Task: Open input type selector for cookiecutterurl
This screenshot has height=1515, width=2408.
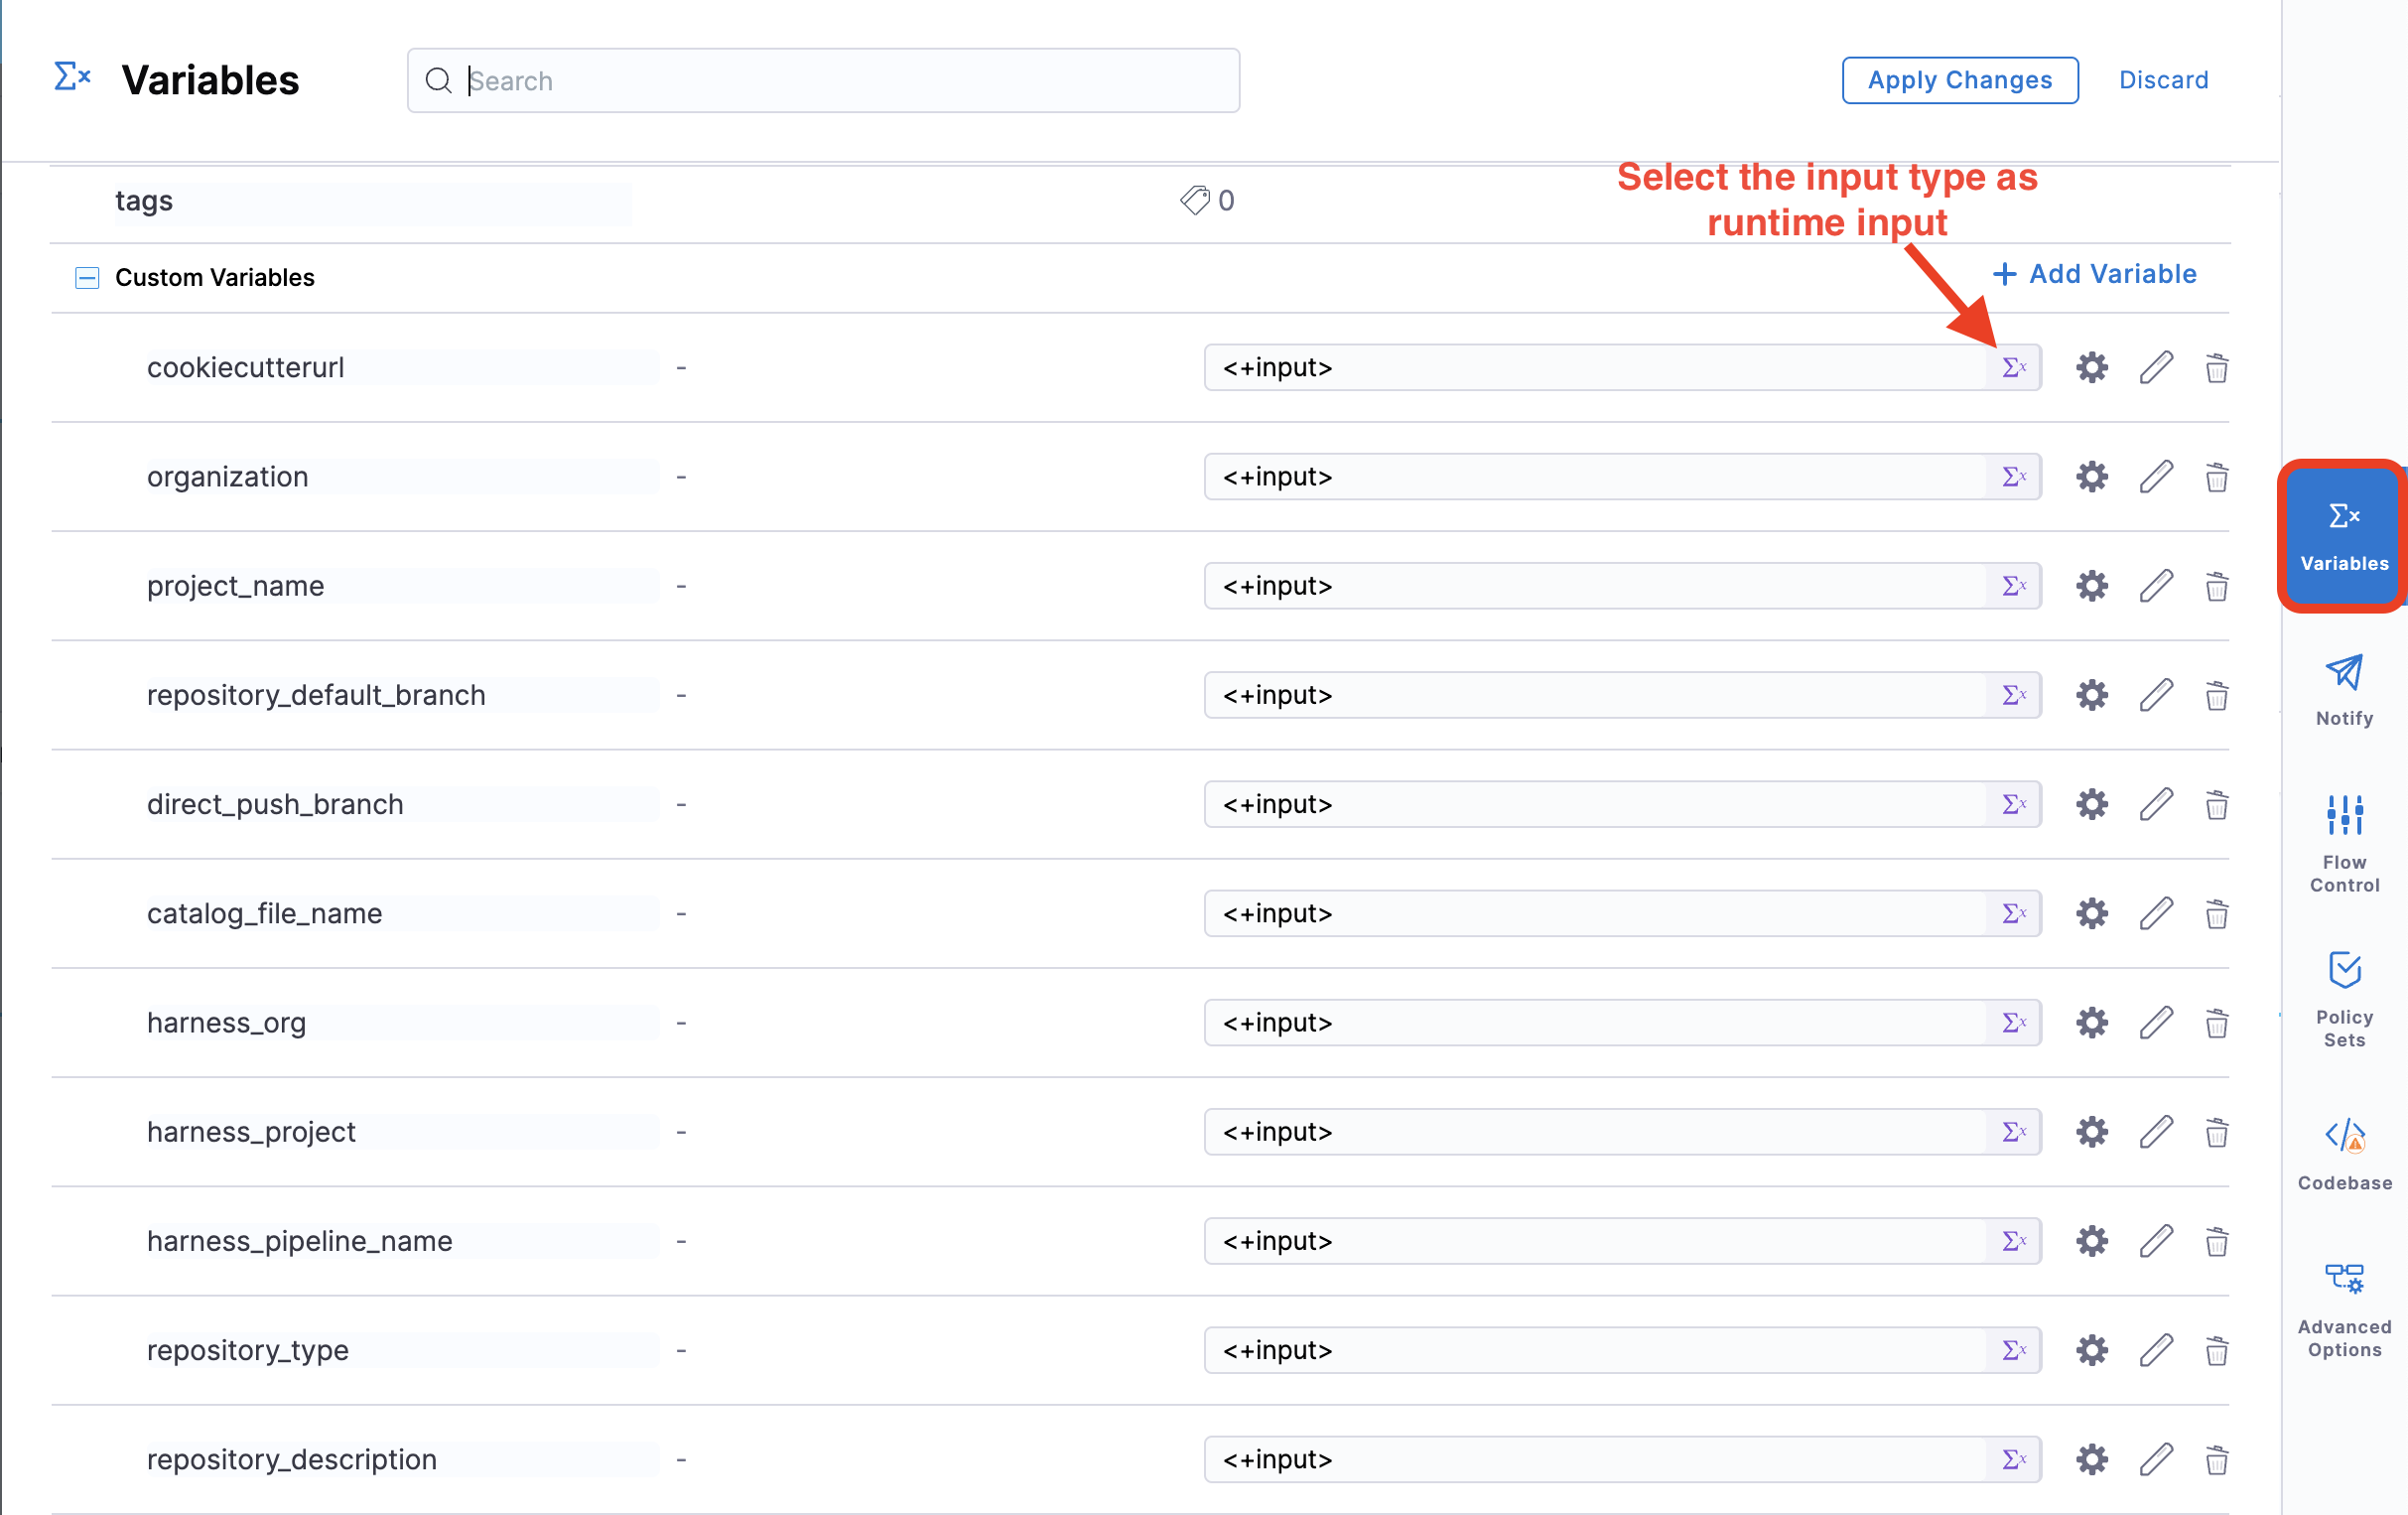Action: pyautogui.click(x=2013, y=368)
